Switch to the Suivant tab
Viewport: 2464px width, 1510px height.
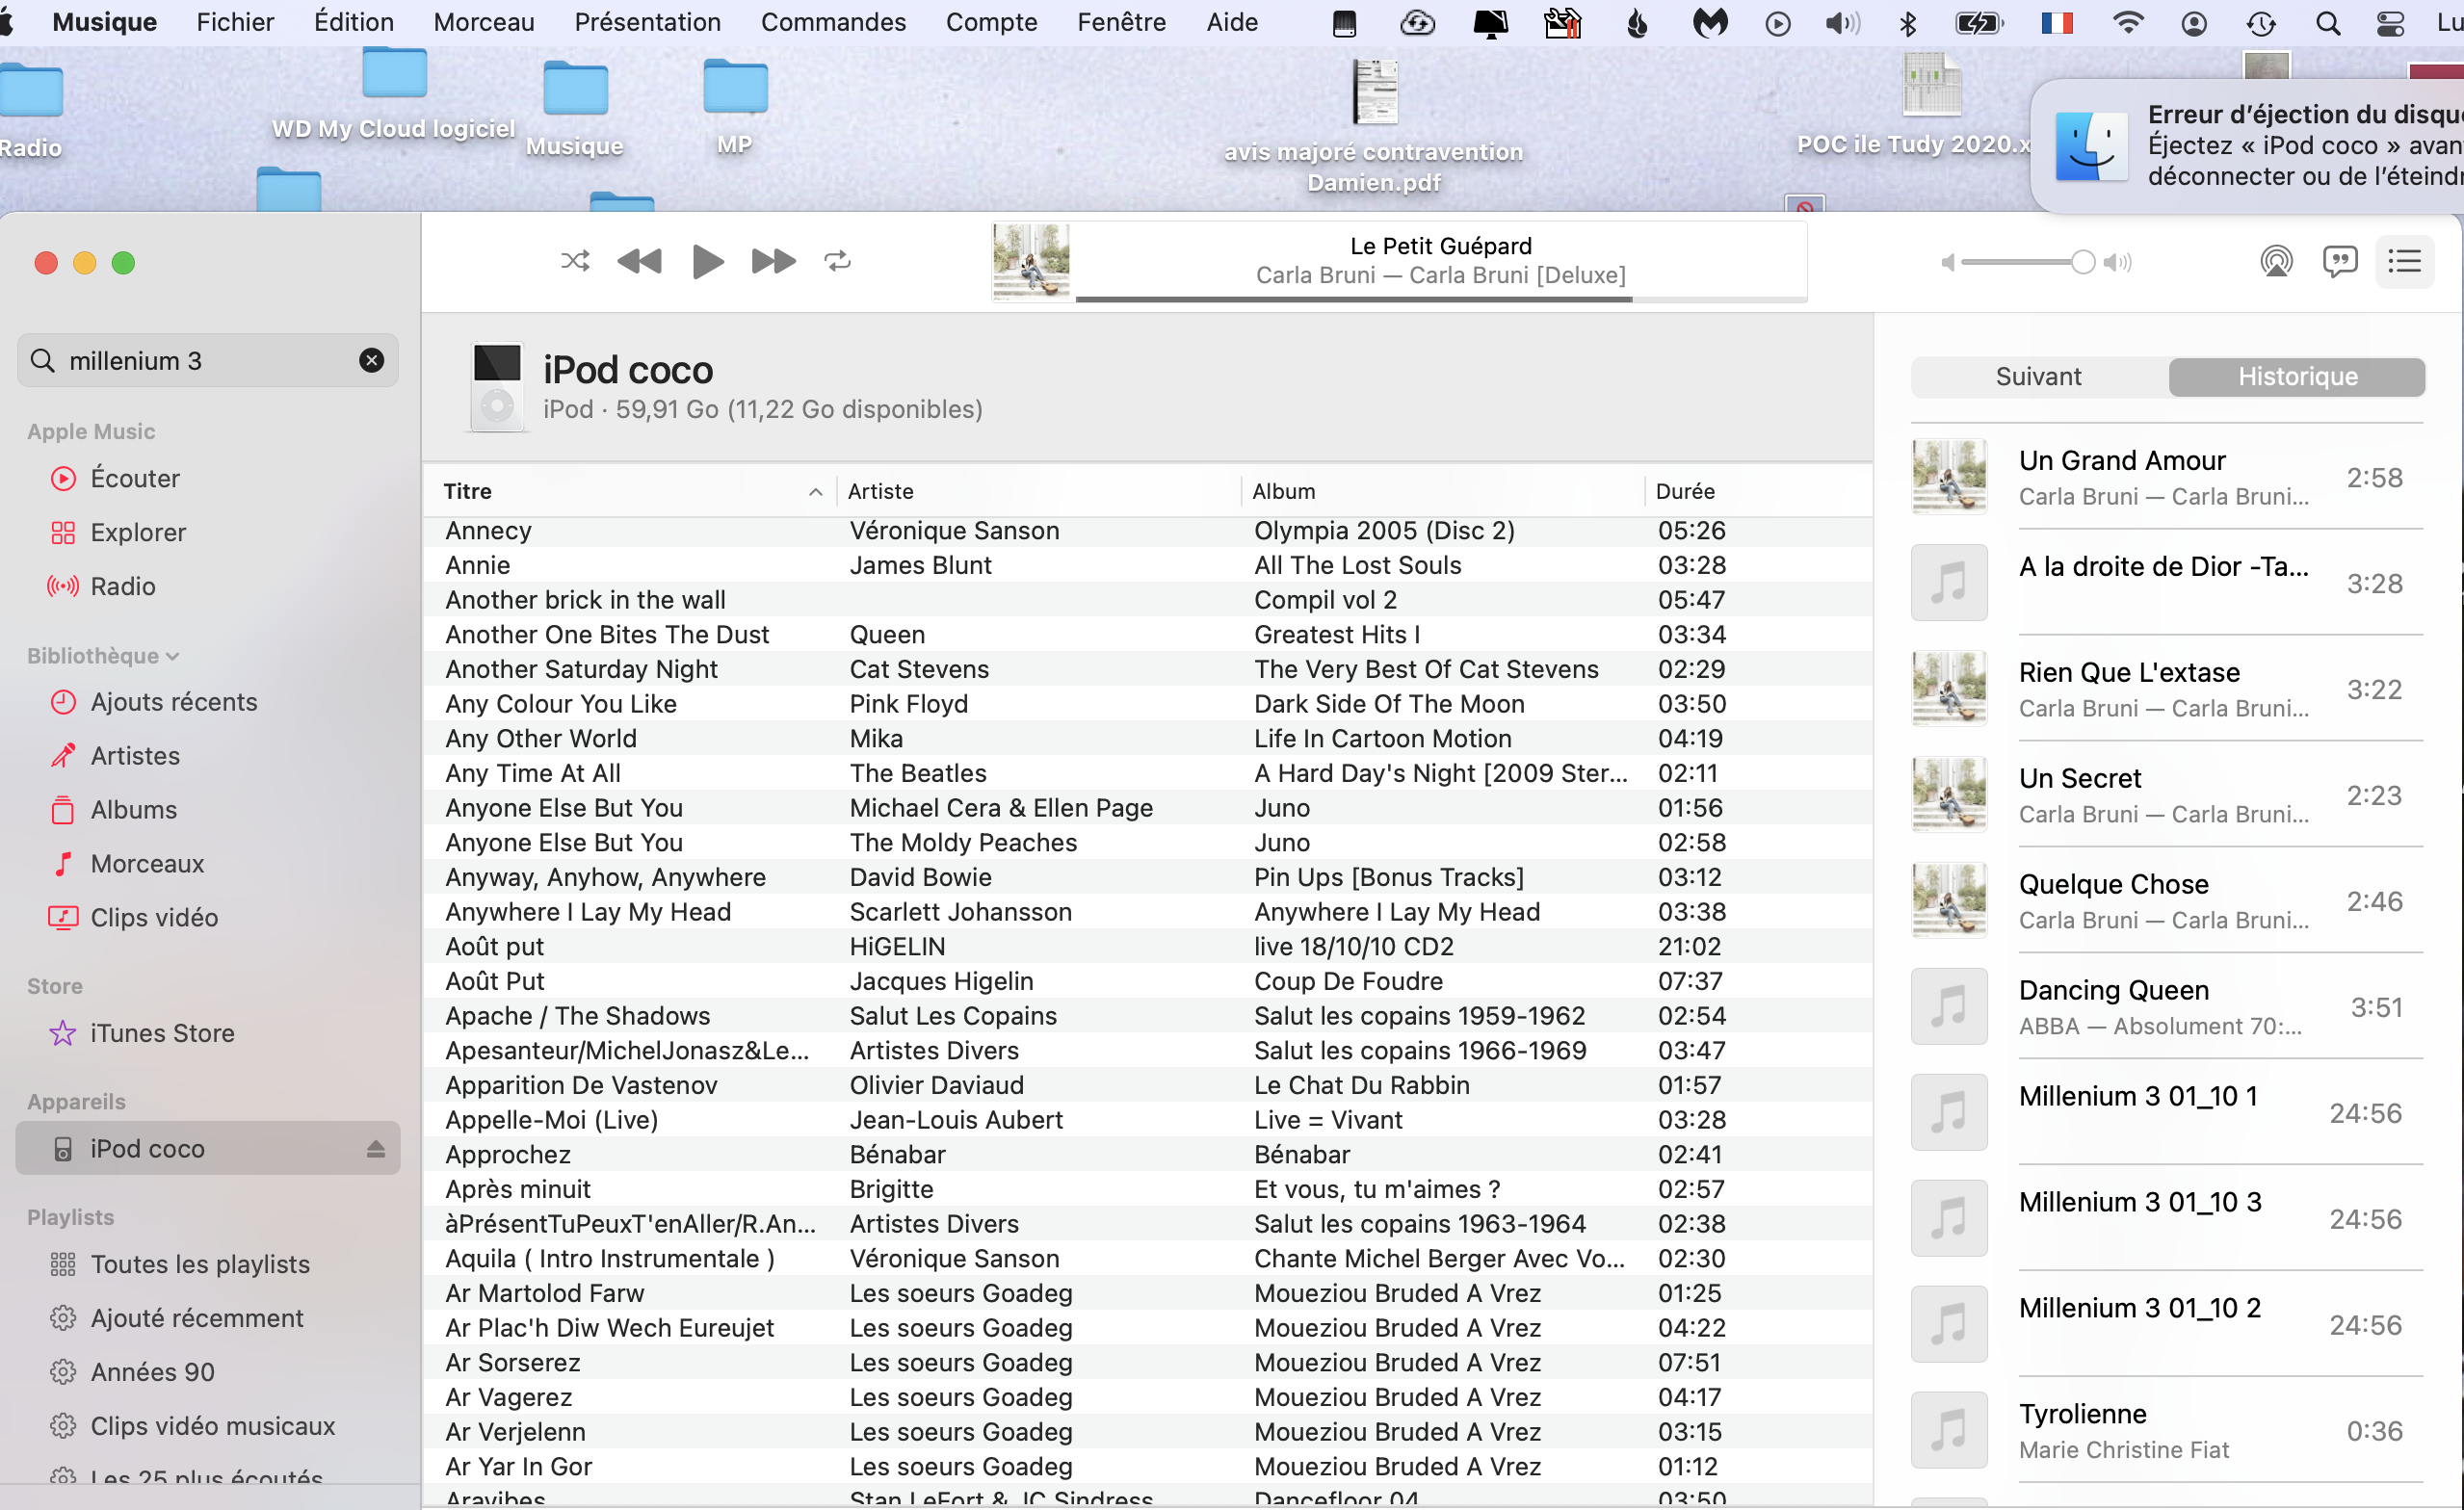(2037, 377)
